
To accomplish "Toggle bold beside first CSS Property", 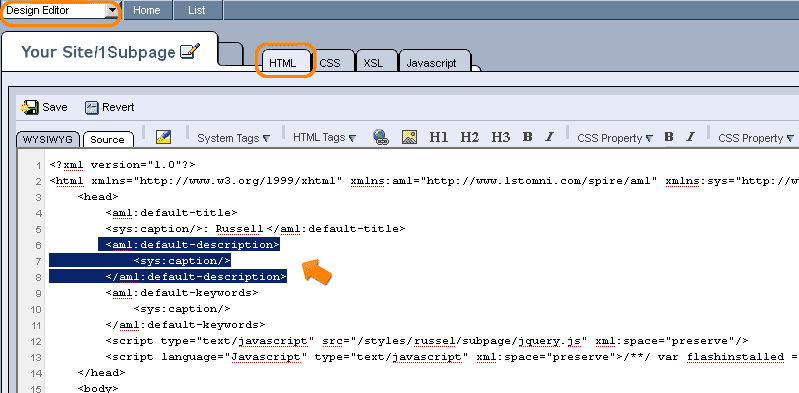I will [669, 137].
